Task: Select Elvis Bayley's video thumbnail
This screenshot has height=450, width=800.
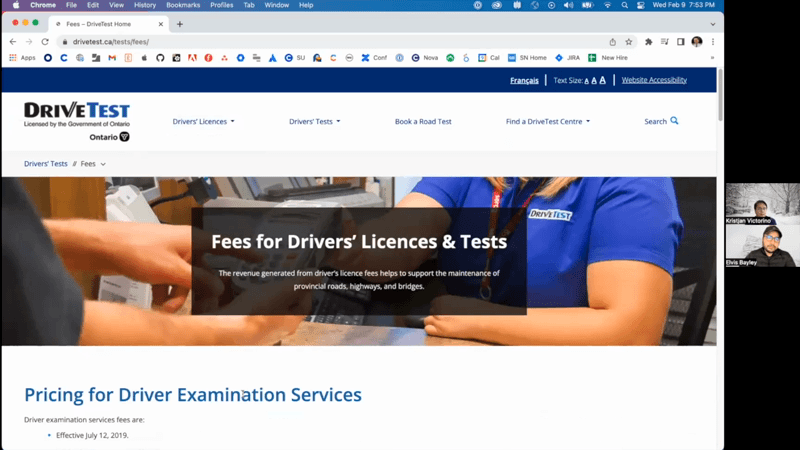Action: coord(763,245)
